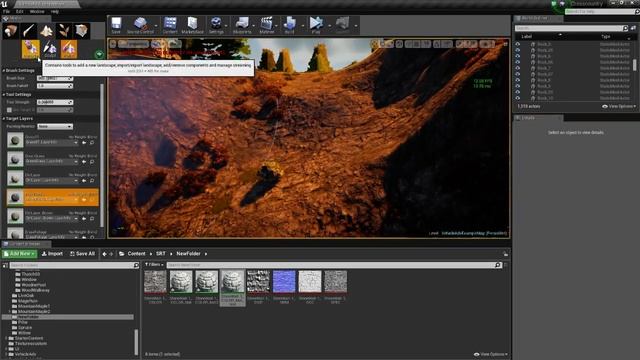Switch to Landscape mode icon
The width and height of the screenshot is (640, 360).
[x=46, y=31]
